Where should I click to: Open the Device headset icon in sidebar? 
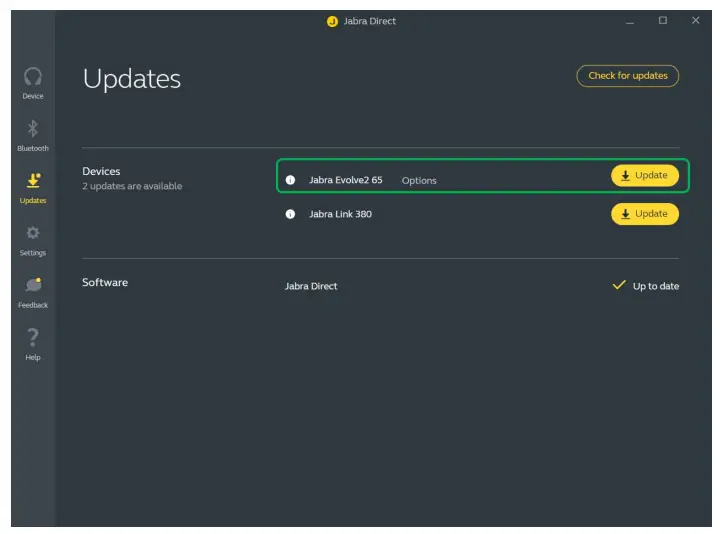[x=33, y=78]
